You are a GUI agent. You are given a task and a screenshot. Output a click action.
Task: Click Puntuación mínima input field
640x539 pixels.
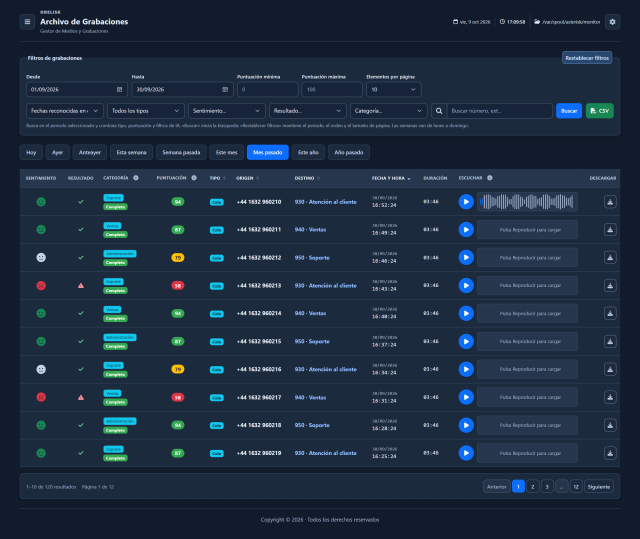click(x=267, y=89)
